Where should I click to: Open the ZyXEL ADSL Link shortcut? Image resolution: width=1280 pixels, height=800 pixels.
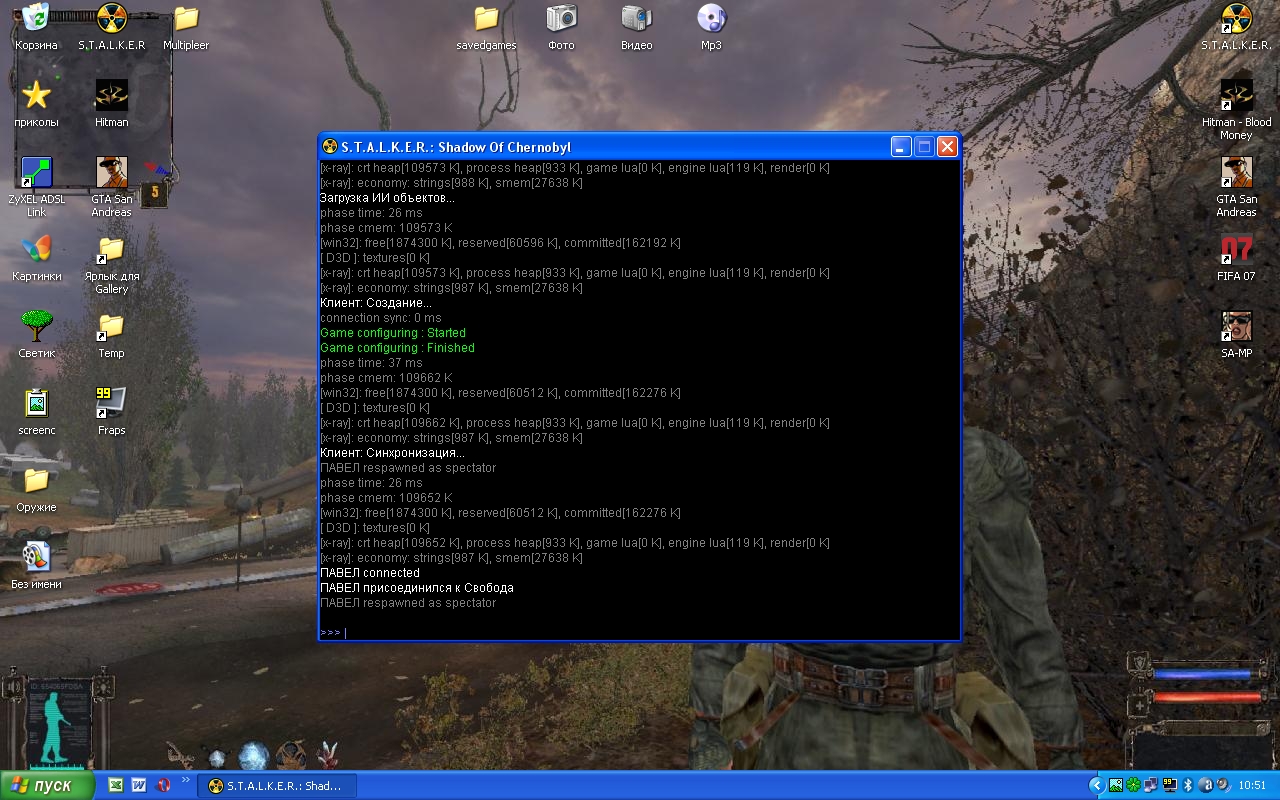point(36,187)
